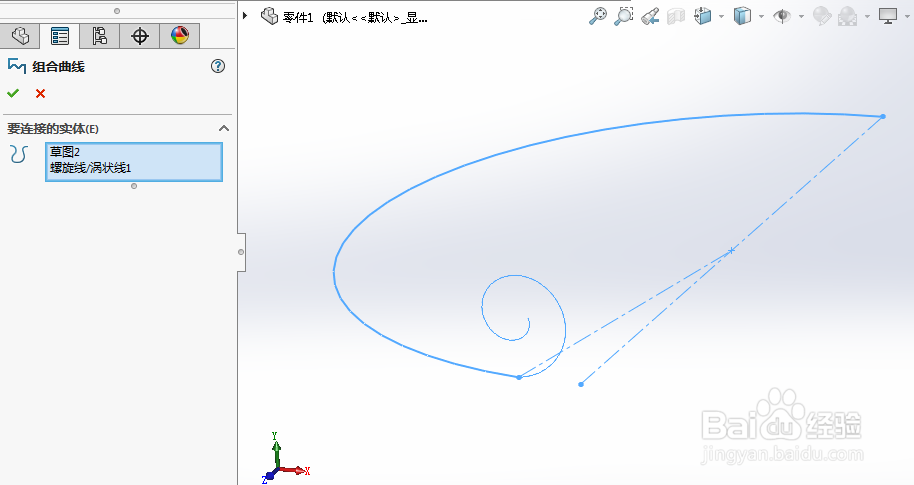Cancel composite curve with red X
The image size is (914, 485).
(40, 93)
